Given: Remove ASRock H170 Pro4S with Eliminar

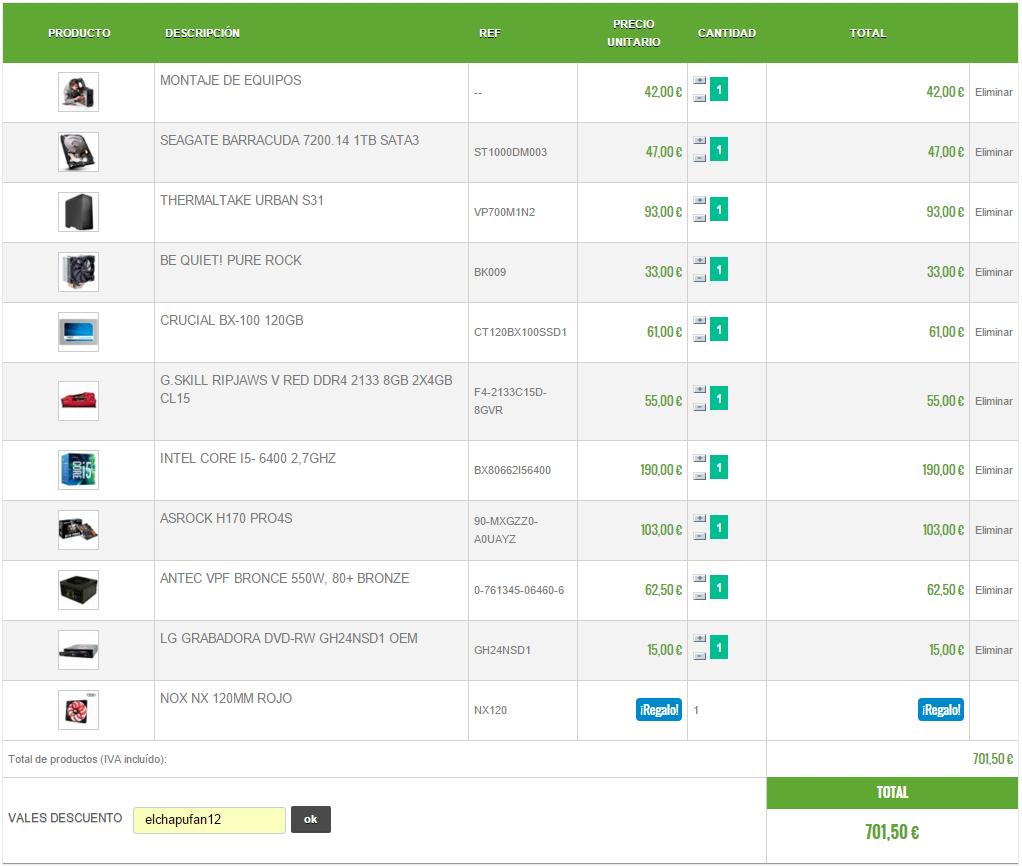Looking at the screenshot, I should pyautogui.click(x=993, y=530).
